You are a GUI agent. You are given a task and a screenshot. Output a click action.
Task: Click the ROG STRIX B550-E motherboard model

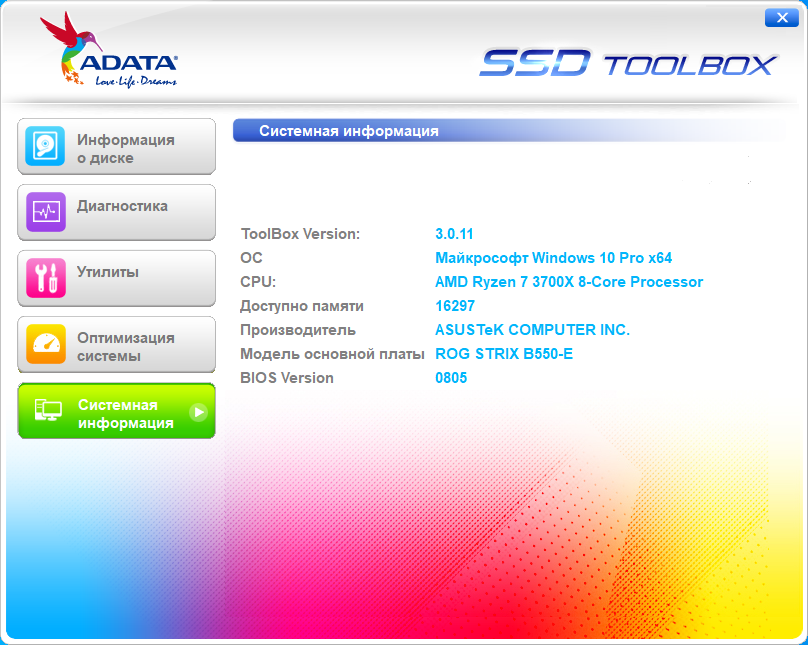(503, 354)
